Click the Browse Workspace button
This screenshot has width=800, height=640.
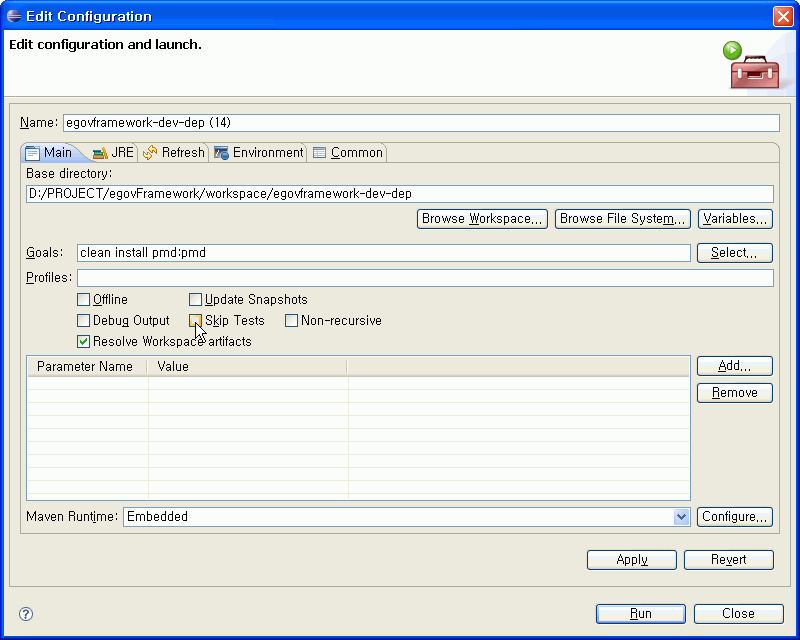point(482,219)
